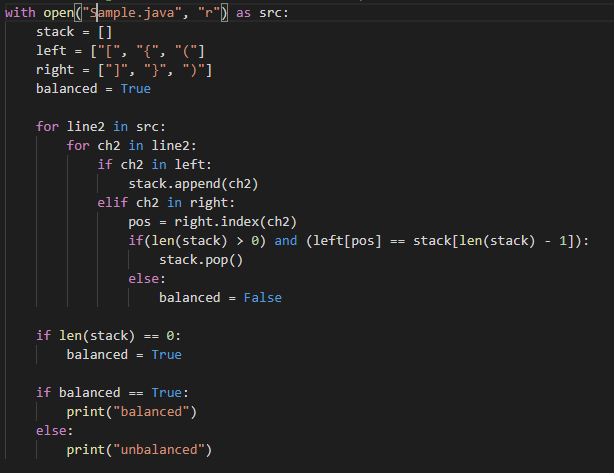Click 'line2' in 'for line2 in src:'
The image size is (614, 473).
click(x=86, y=127)
